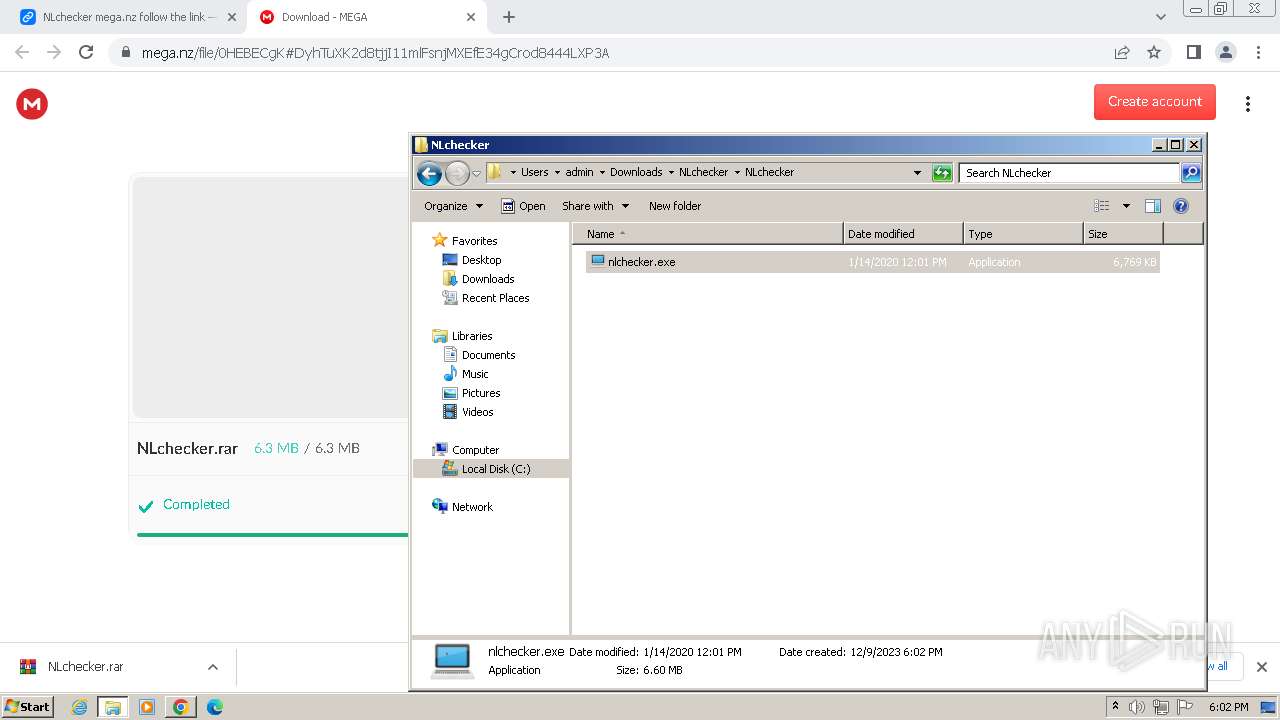1280x720 pixels.
Task: Close the downloads bar
Action: point(1262,667)
